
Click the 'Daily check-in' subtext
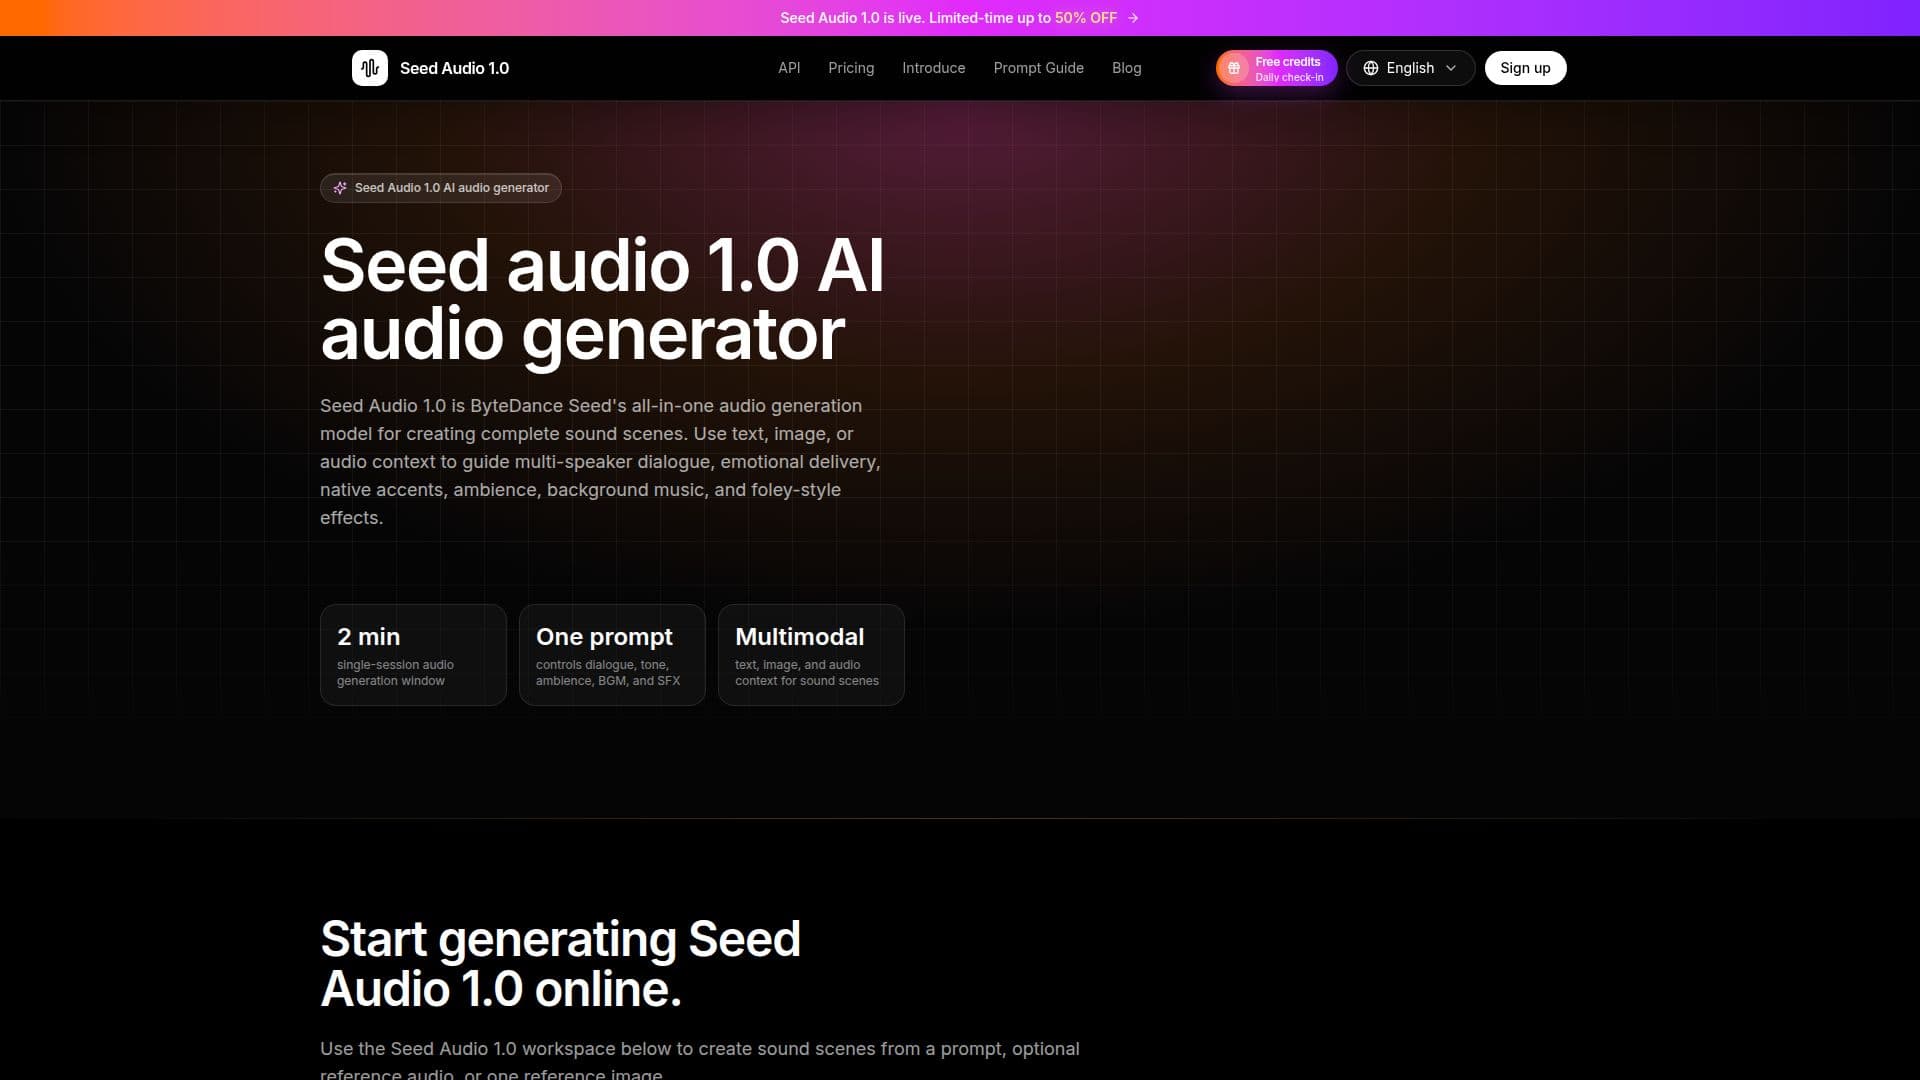(x=1289, y=77)
